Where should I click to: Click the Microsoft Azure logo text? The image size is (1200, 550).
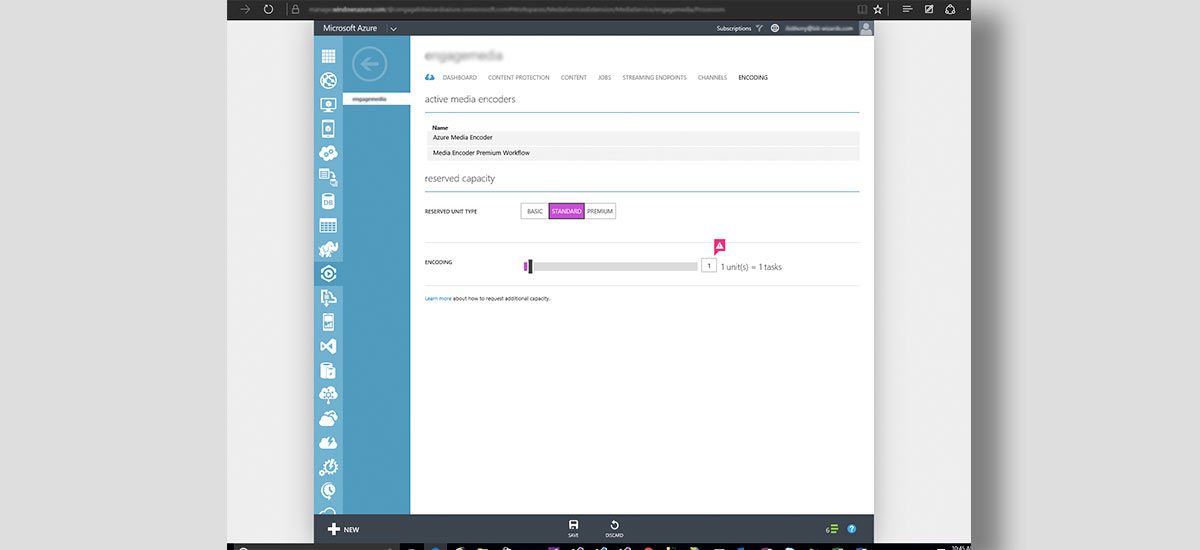tap(350, 28)
